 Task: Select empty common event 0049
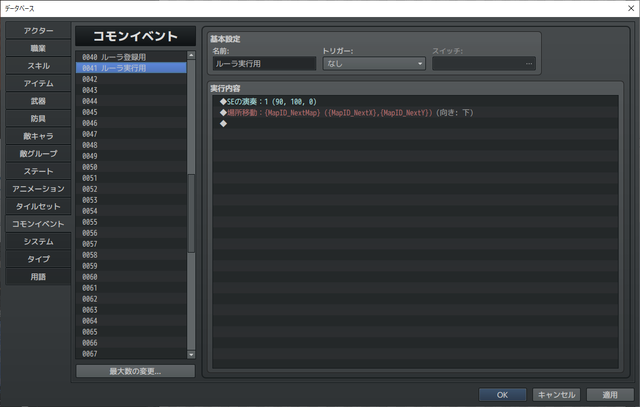tap(131, 156)
